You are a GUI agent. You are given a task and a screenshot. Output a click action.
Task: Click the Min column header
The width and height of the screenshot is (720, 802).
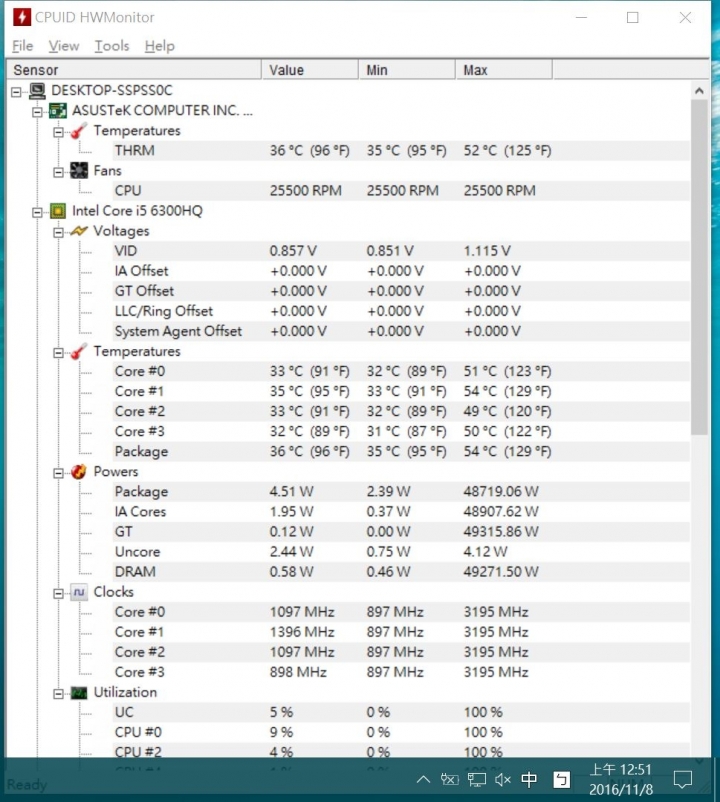pos(407,70)
